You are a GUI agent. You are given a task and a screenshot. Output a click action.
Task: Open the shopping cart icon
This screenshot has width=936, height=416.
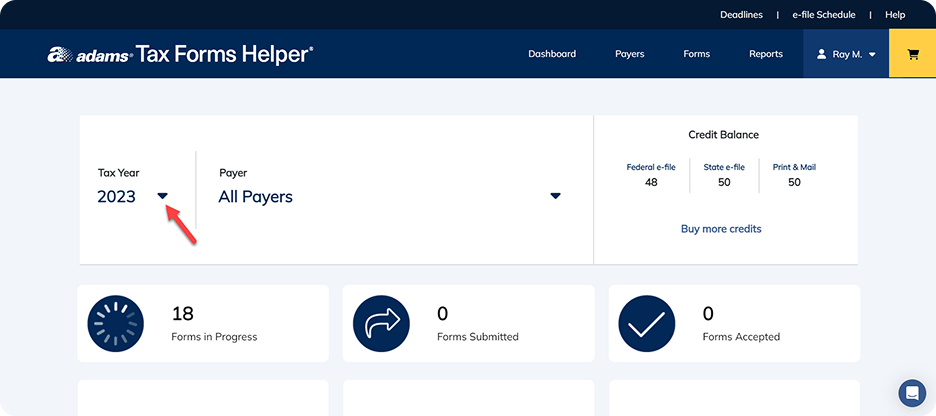912,54
